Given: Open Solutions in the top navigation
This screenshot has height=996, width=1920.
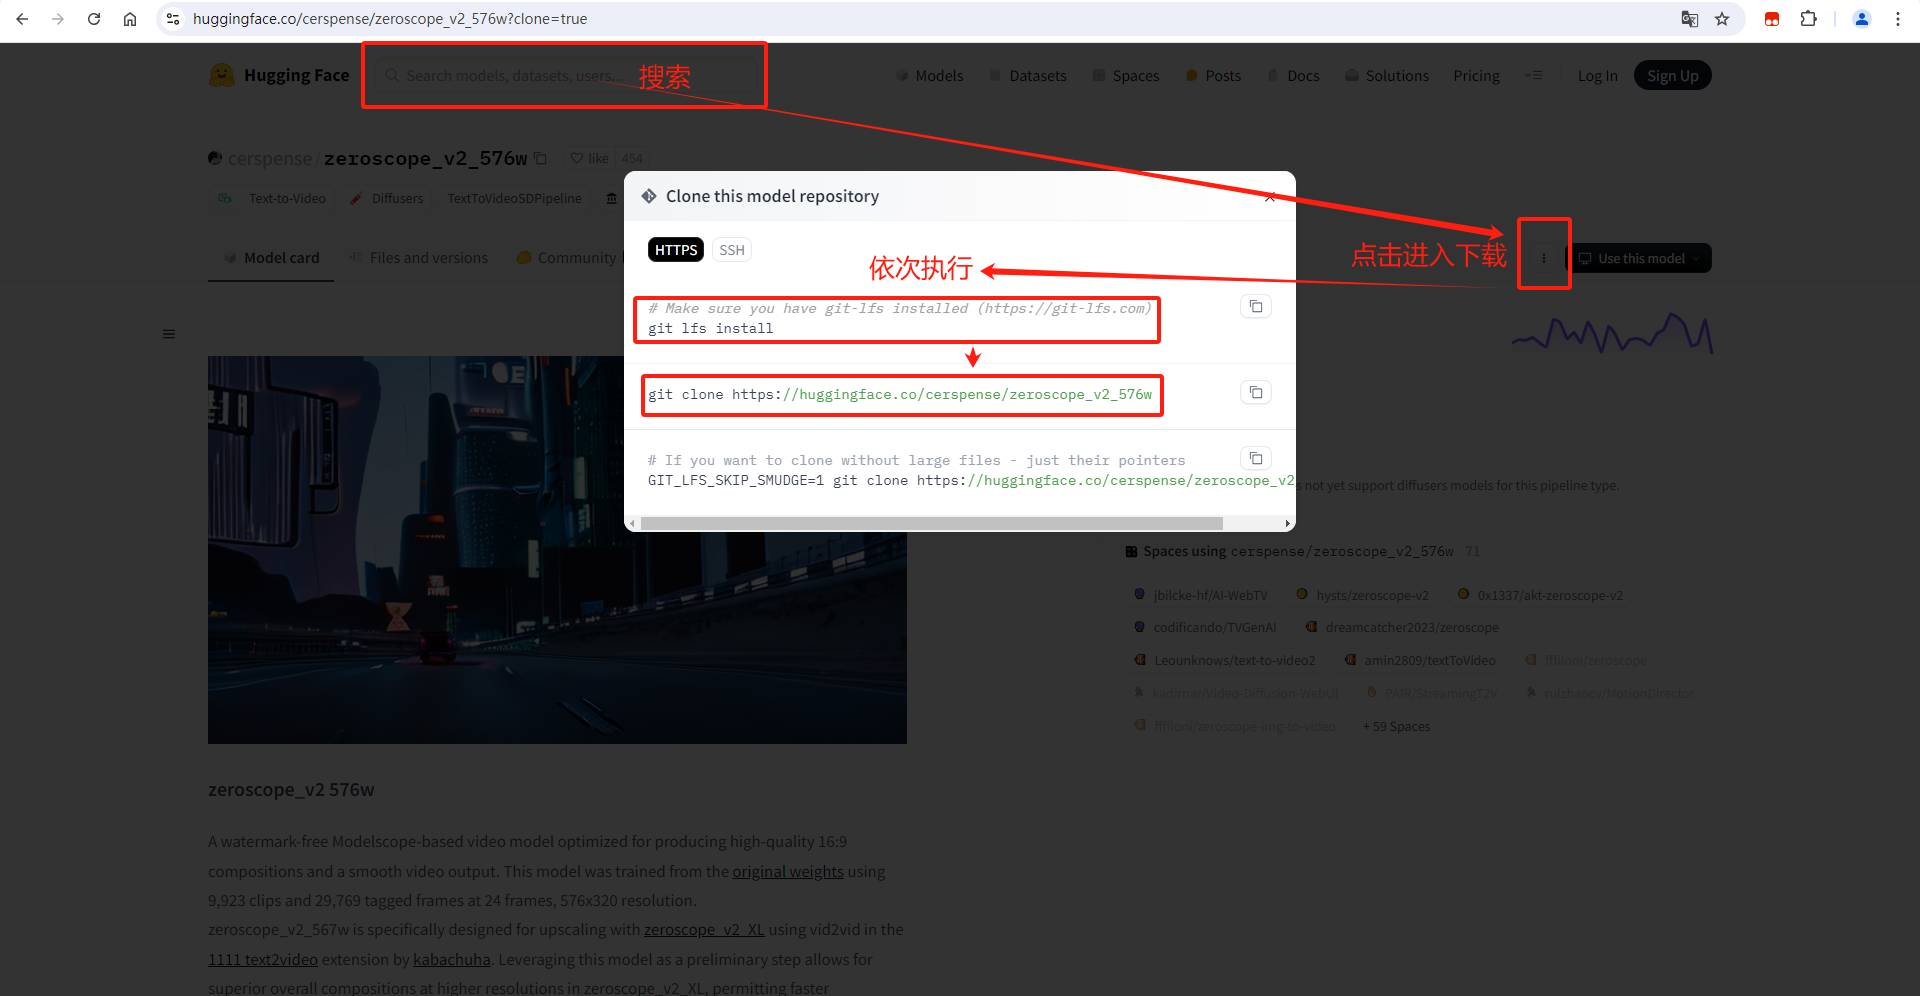Looking at the screenshot, I should tap(1387, 76).
